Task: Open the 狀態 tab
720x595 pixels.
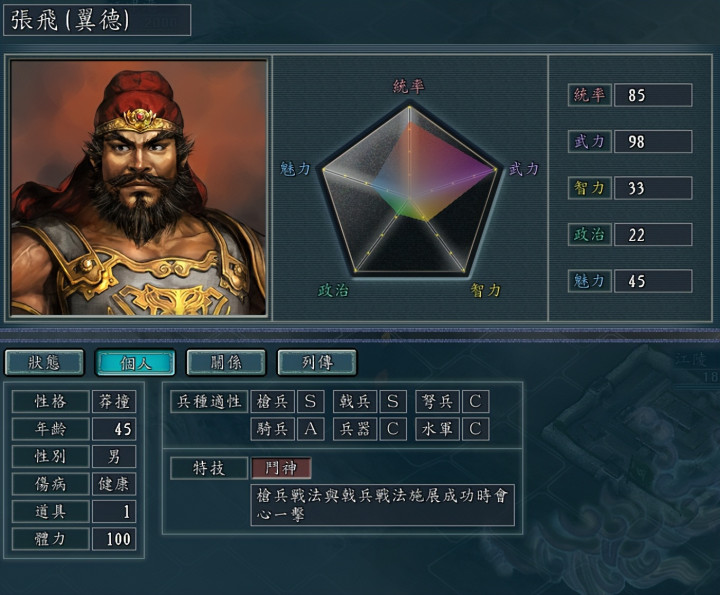Action: tap(44, 362)
